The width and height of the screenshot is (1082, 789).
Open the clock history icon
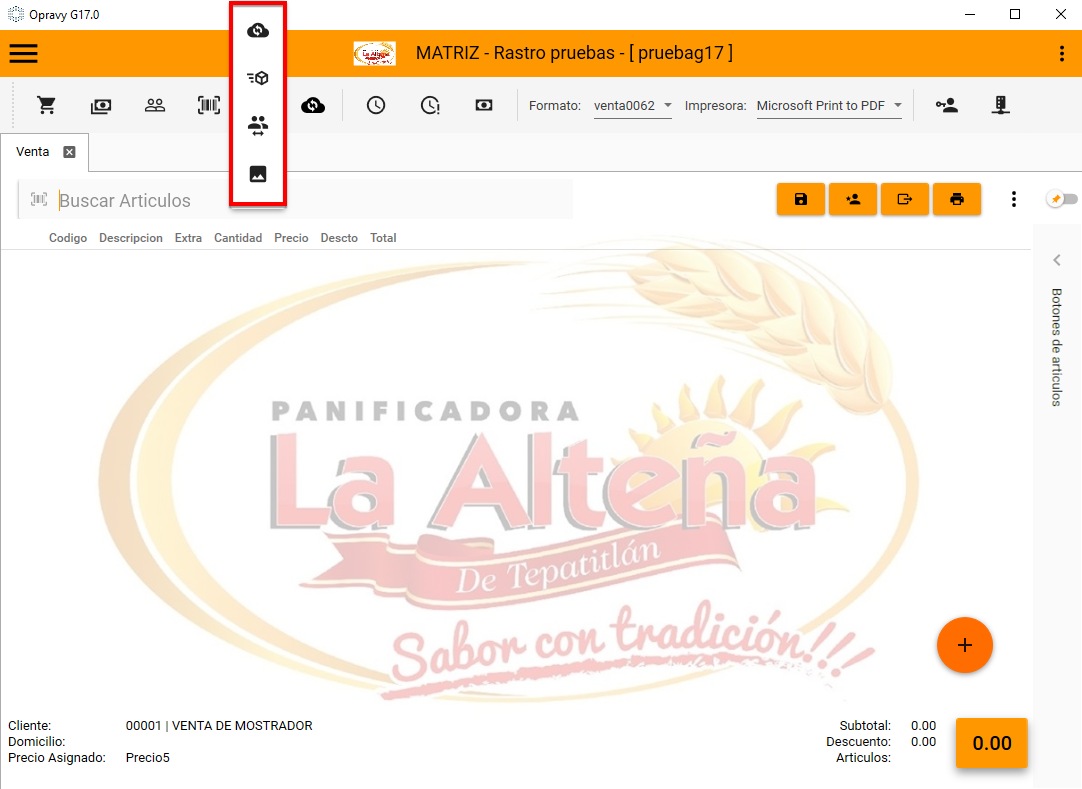pos(375,105)
